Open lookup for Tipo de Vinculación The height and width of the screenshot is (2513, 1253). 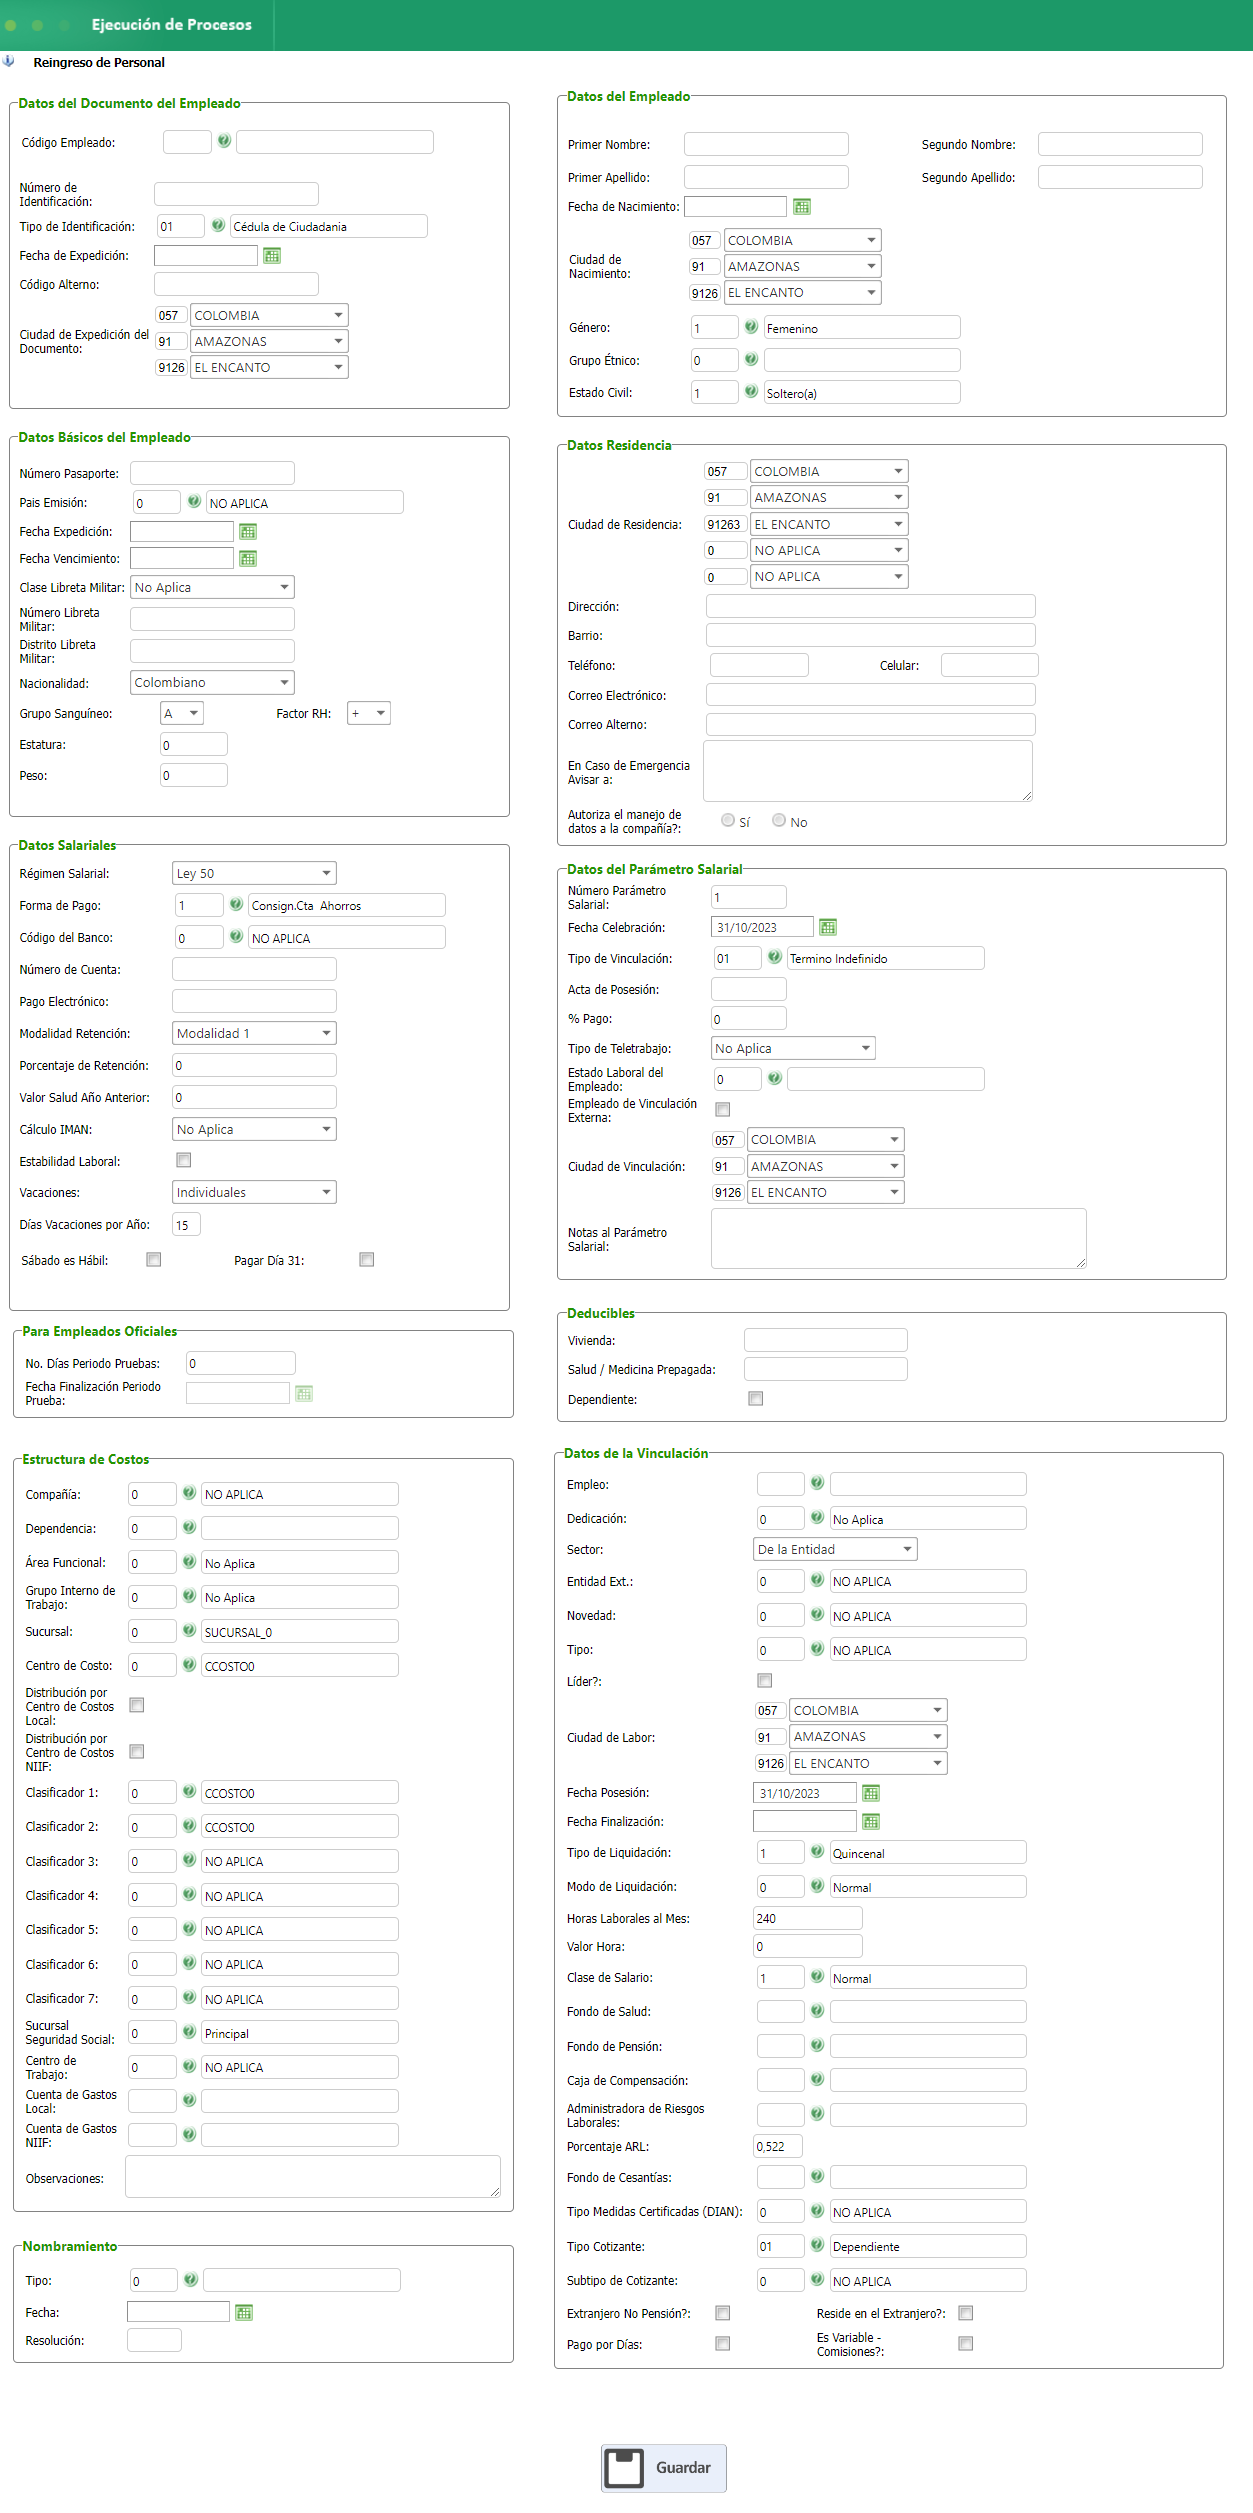point(774,957)
